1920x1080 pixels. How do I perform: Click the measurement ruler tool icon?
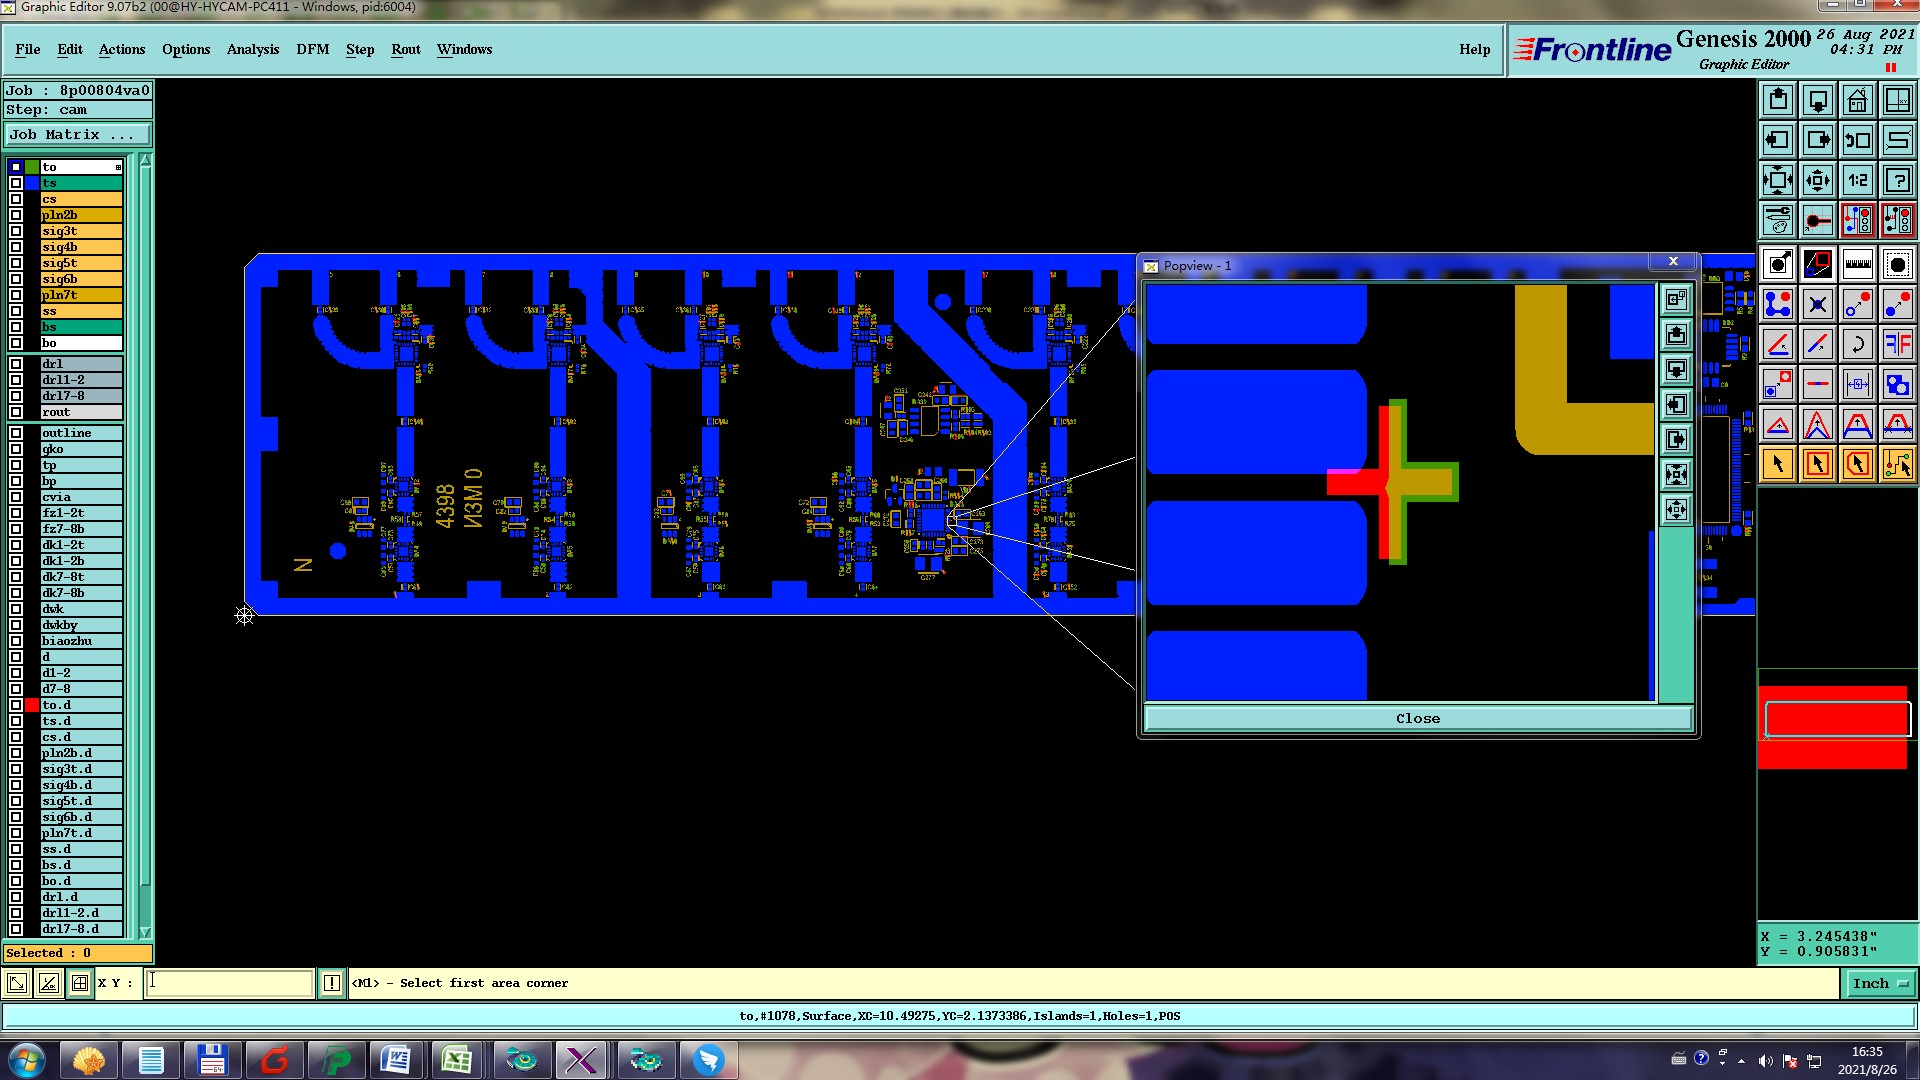pos(1857,264)
